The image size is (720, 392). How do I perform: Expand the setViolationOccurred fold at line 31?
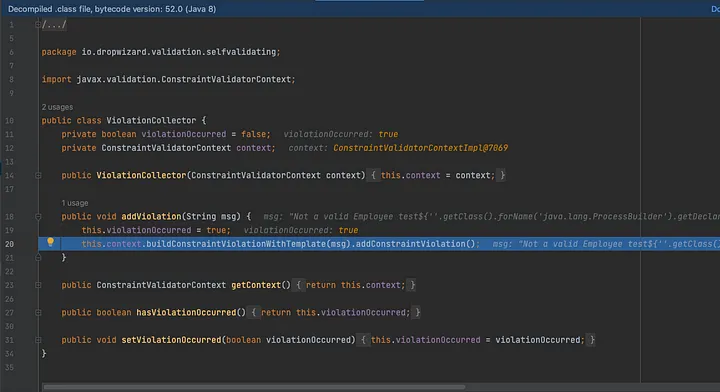38,340
